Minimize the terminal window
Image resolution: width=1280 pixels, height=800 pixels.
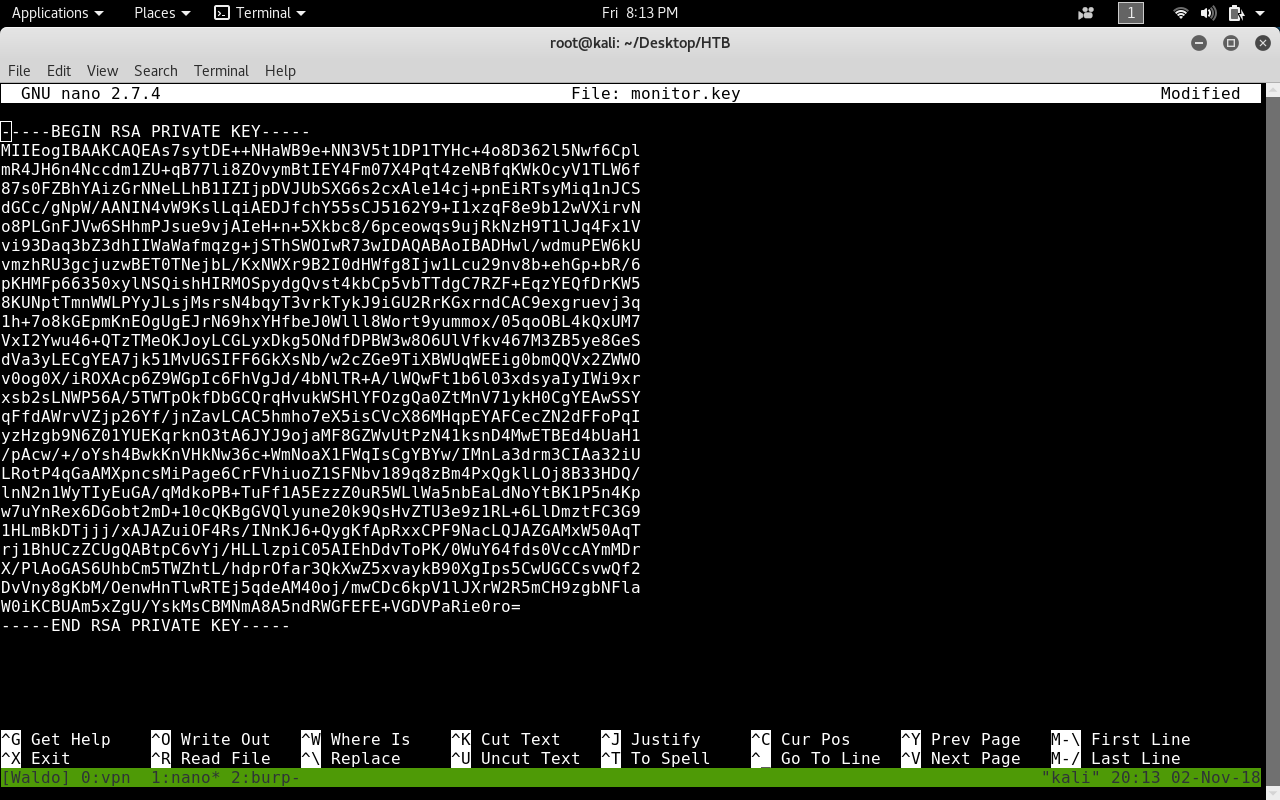[x=1199, y=43]
